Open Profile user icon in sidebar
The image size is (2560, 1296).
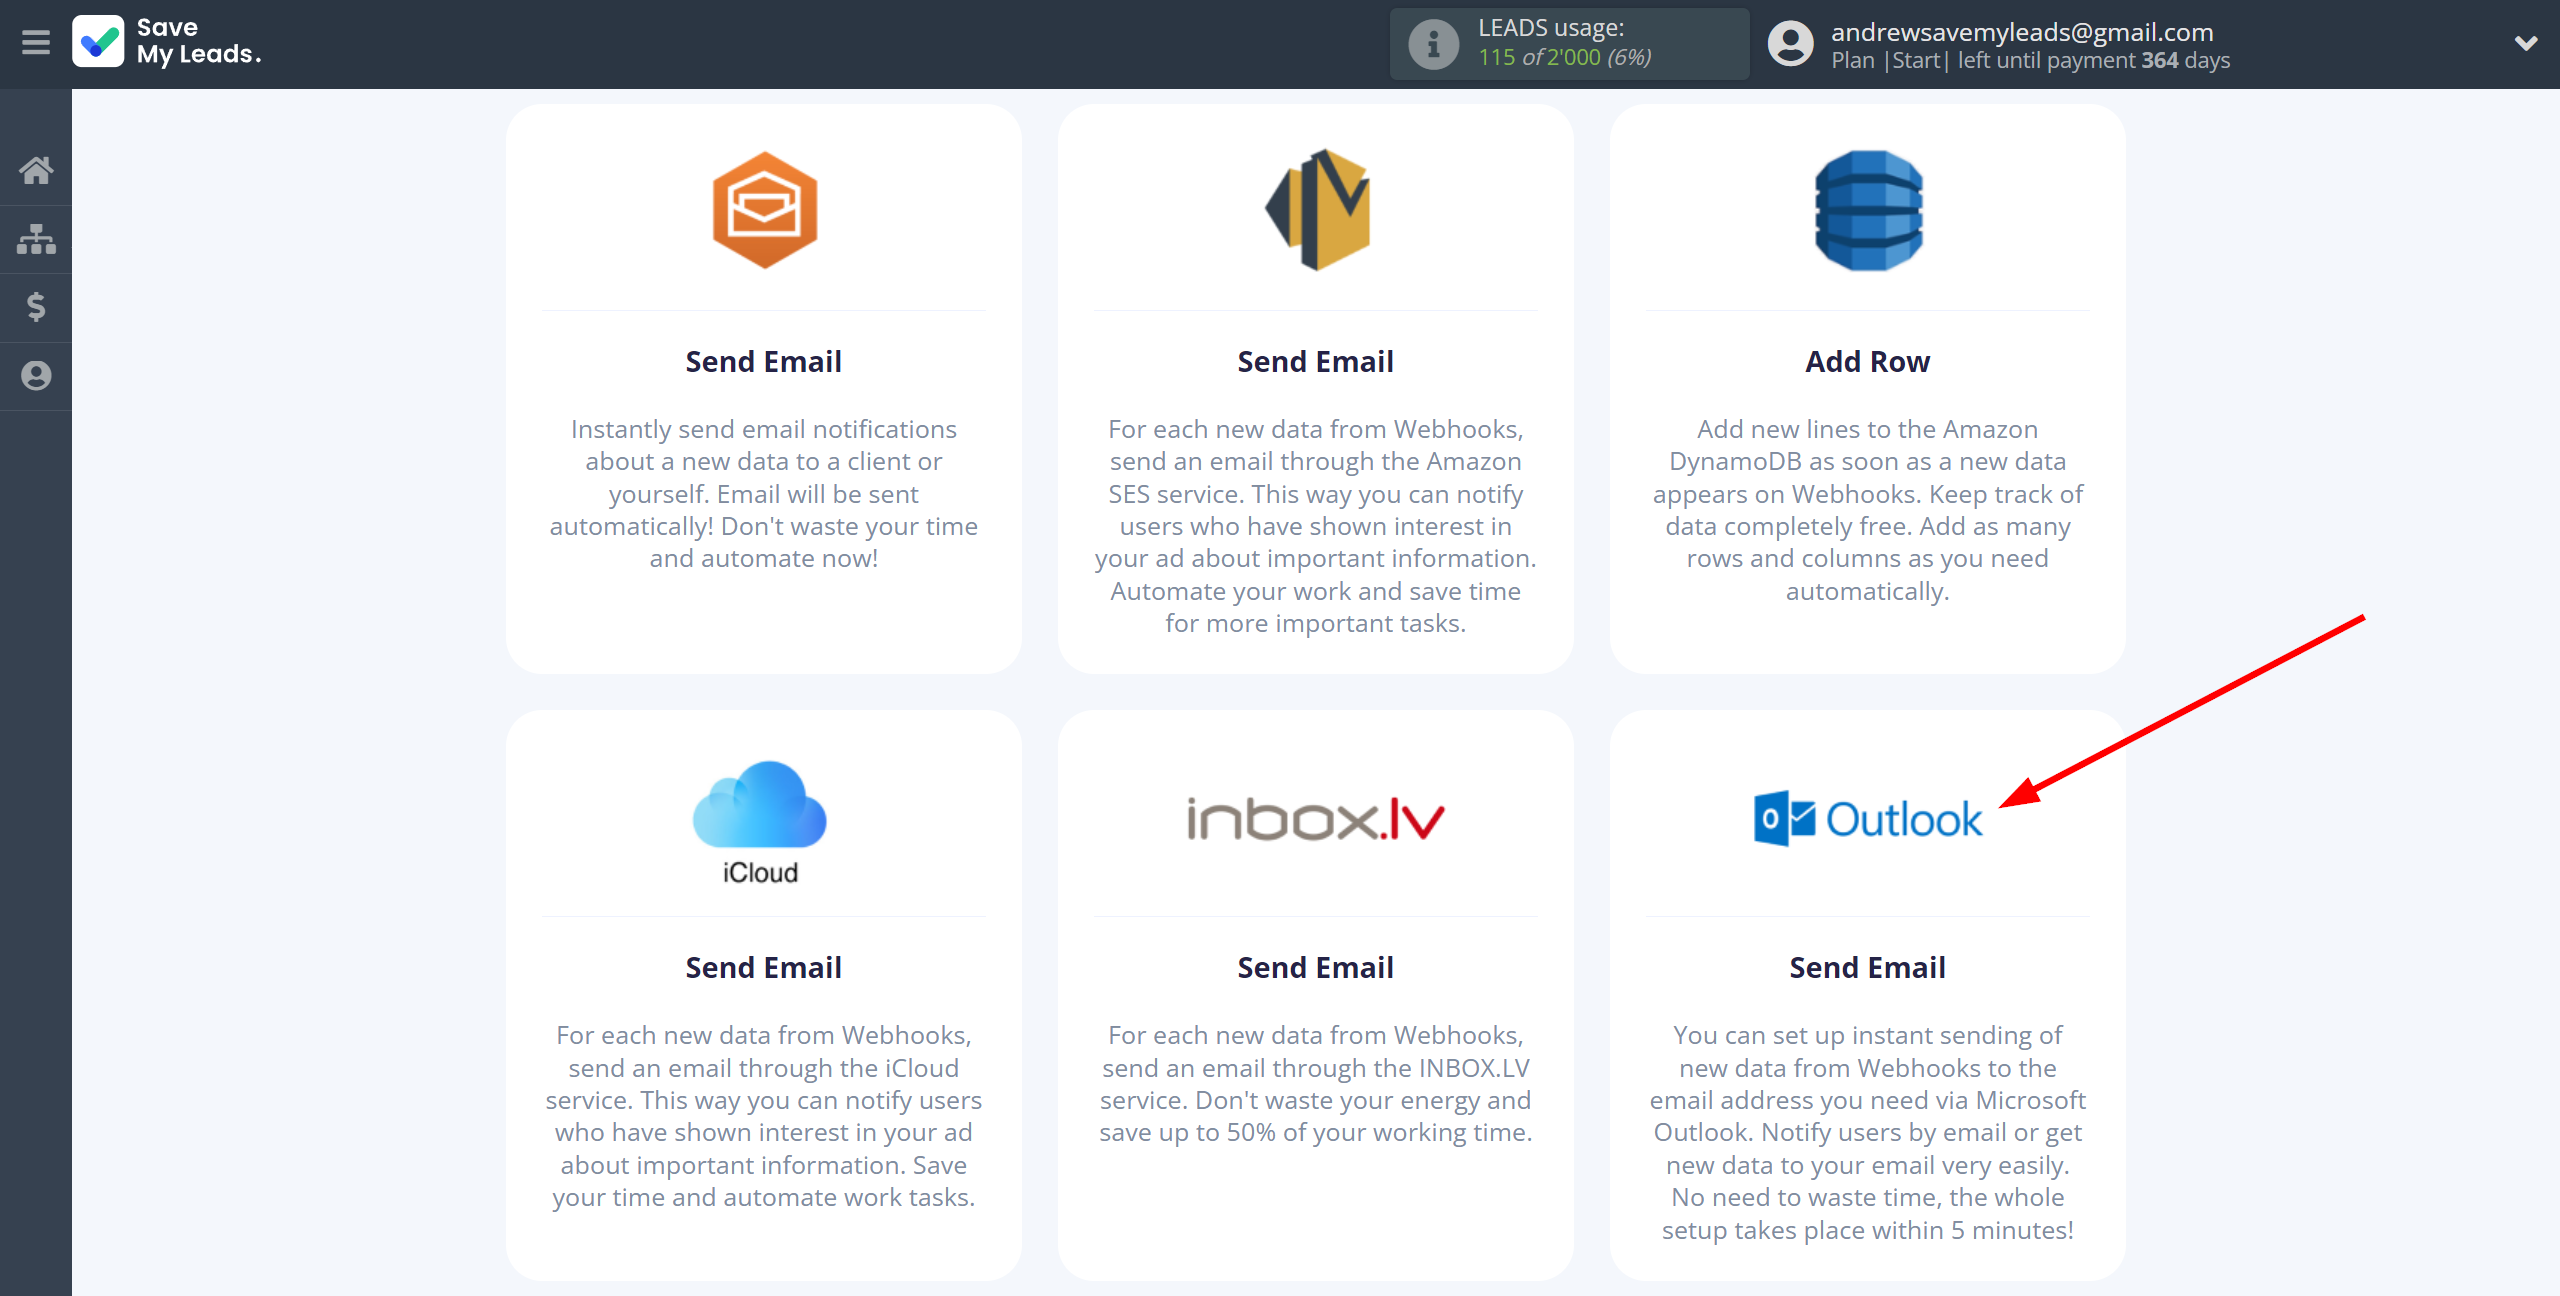coord(36,375)
